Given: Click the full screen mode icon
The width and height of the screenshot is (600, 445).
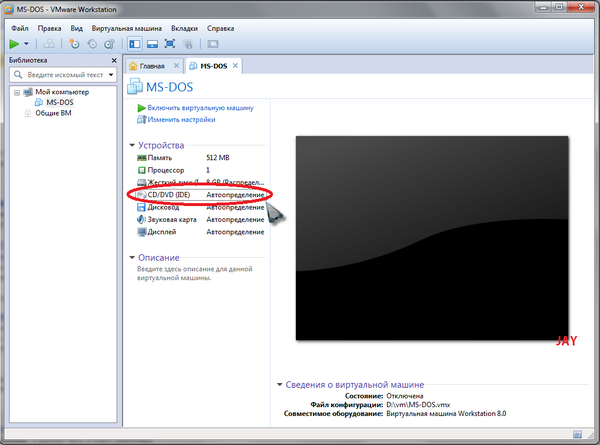Looking at the screenshot, I should tap(170, 44).
